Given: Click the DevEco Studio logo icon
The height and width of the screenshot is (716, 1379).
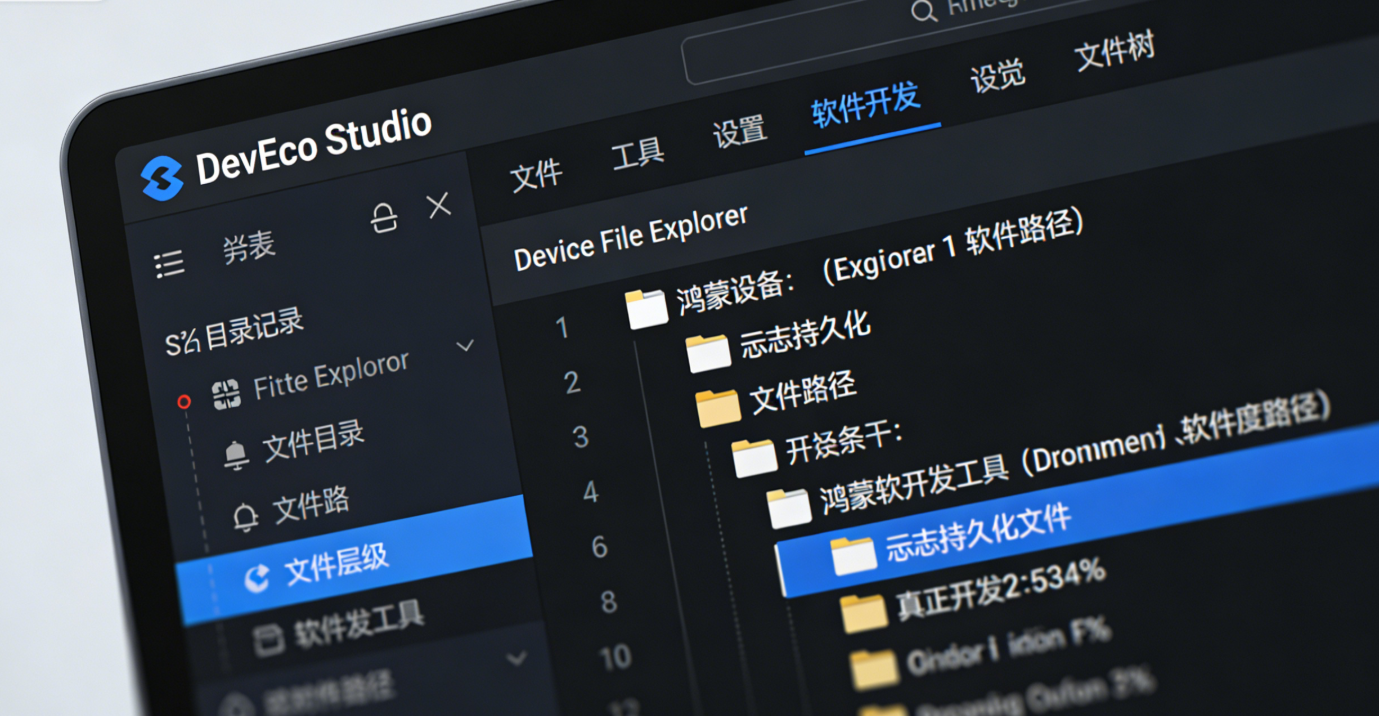Looking at the screenshot, I should pyautogui.click(x=161, y=178).
